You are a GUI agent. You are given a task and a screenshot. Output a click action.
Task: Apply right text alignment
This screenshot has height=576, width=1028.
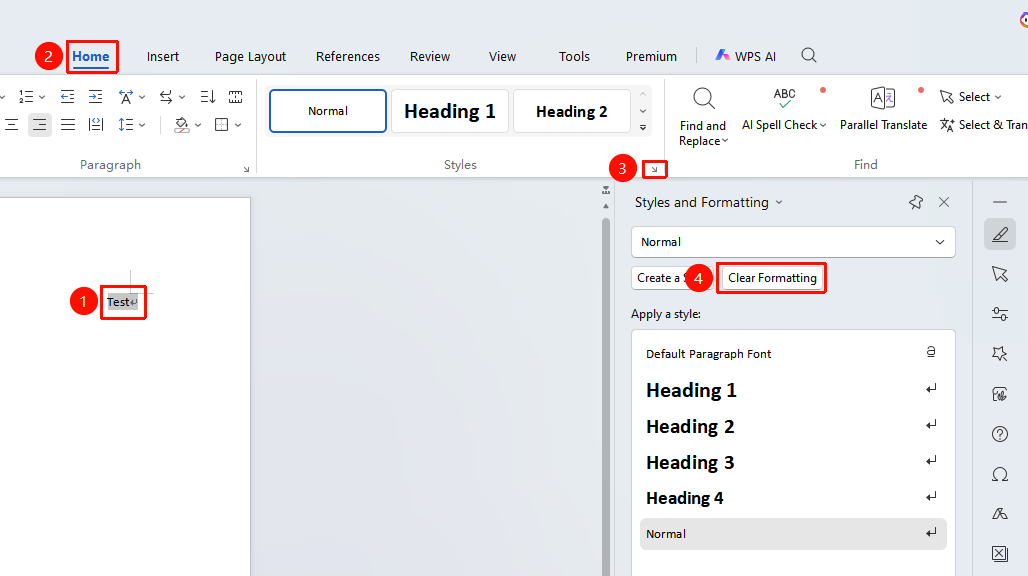(39, 125)
